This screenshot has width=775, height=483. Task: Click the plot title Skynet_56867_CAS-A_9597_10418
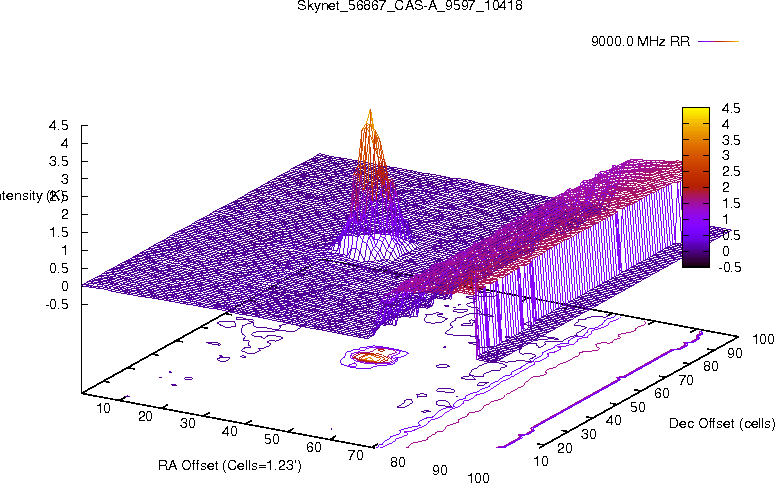[x=410, y=6]
